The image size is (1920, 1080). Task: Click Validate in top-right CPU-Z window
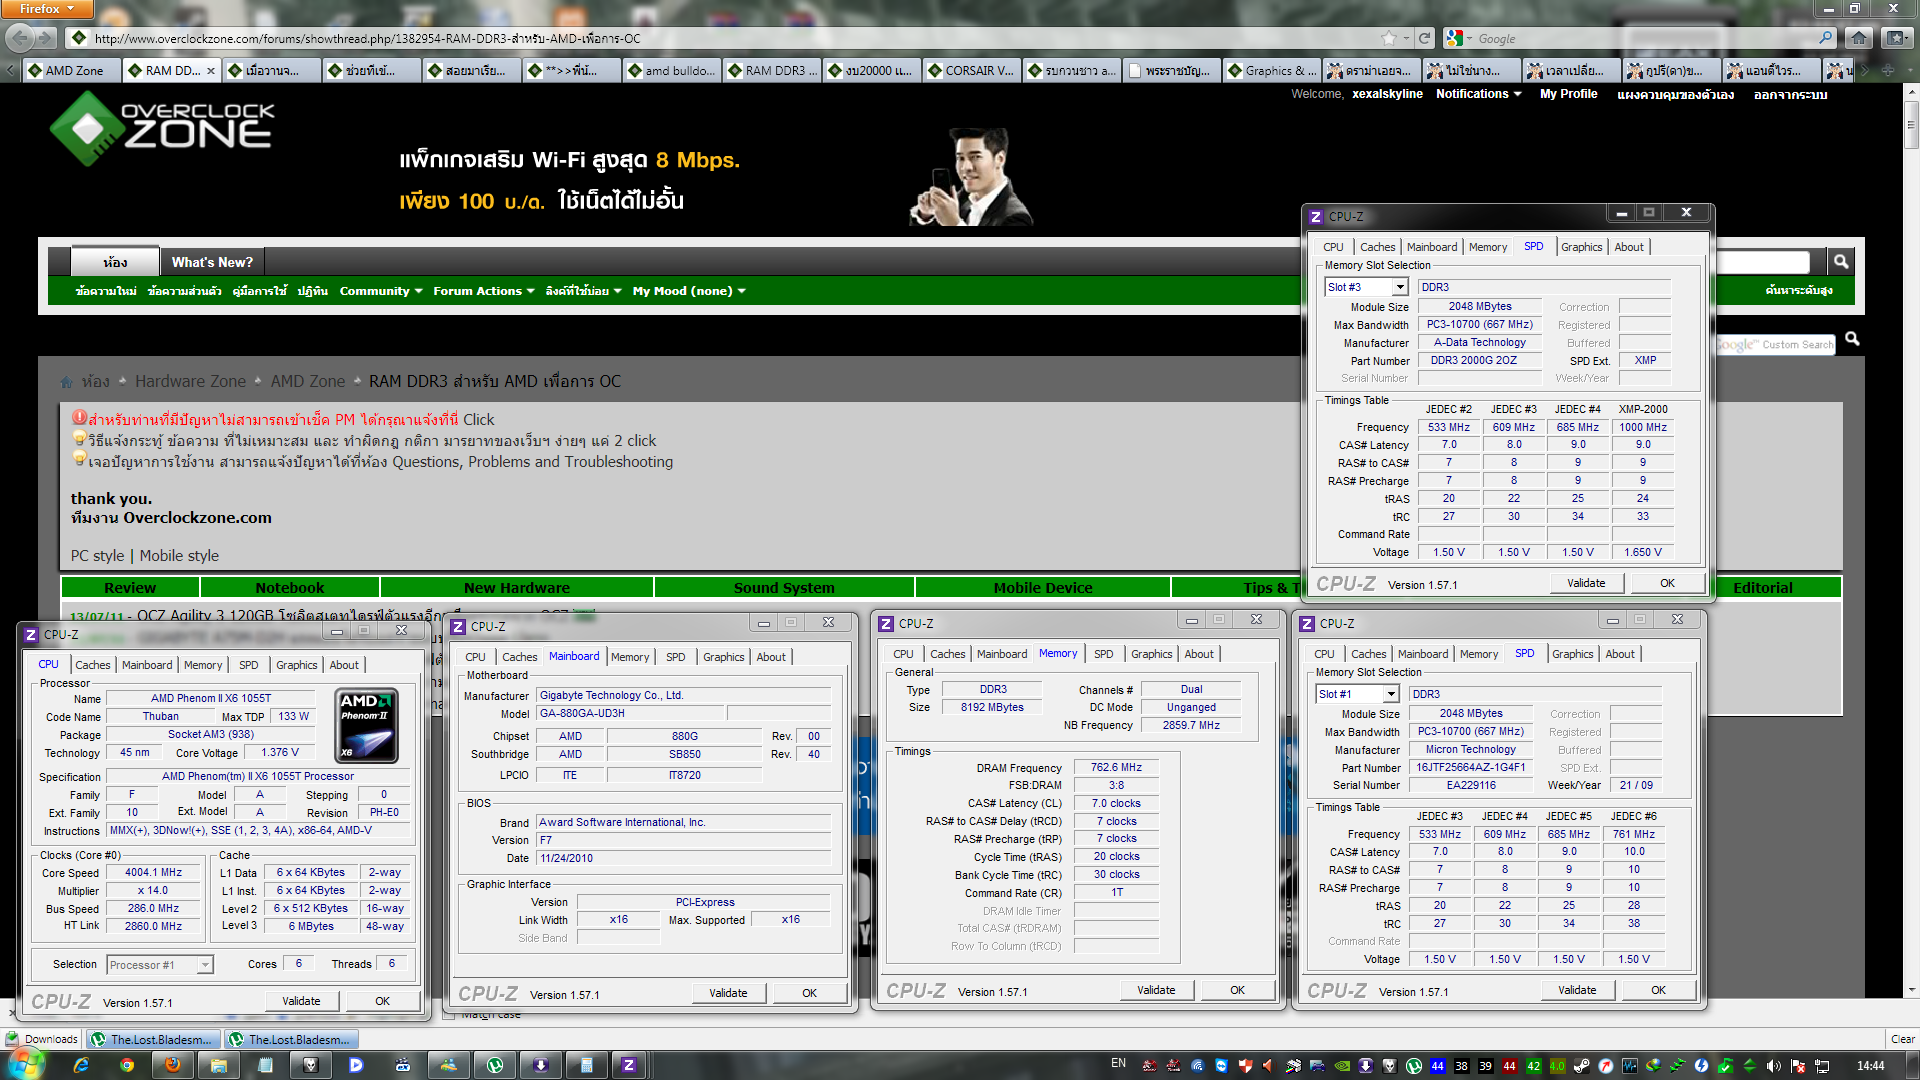1585,583
